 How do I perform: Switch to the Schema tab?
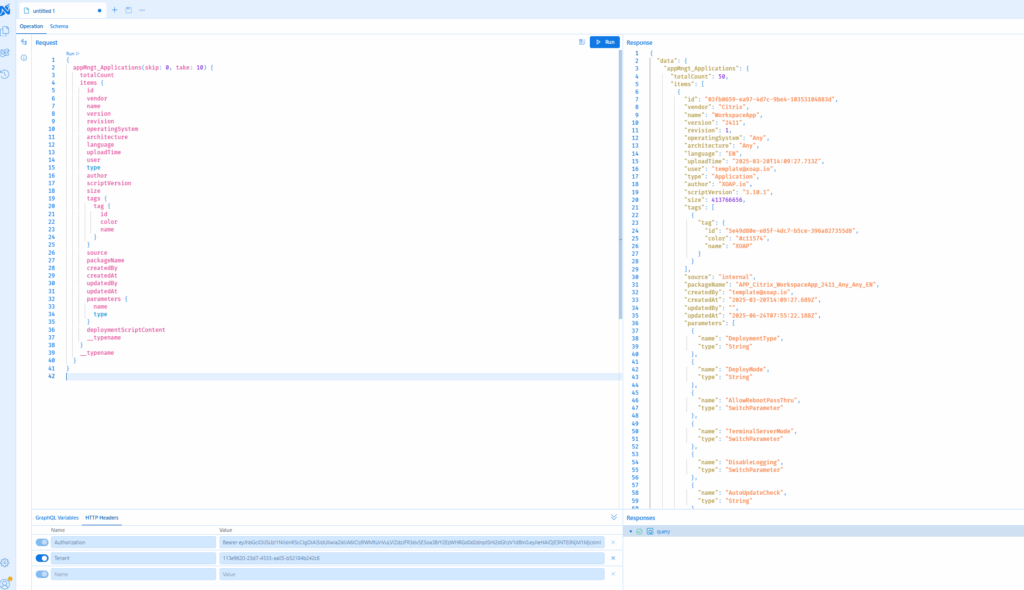(61, 27)
